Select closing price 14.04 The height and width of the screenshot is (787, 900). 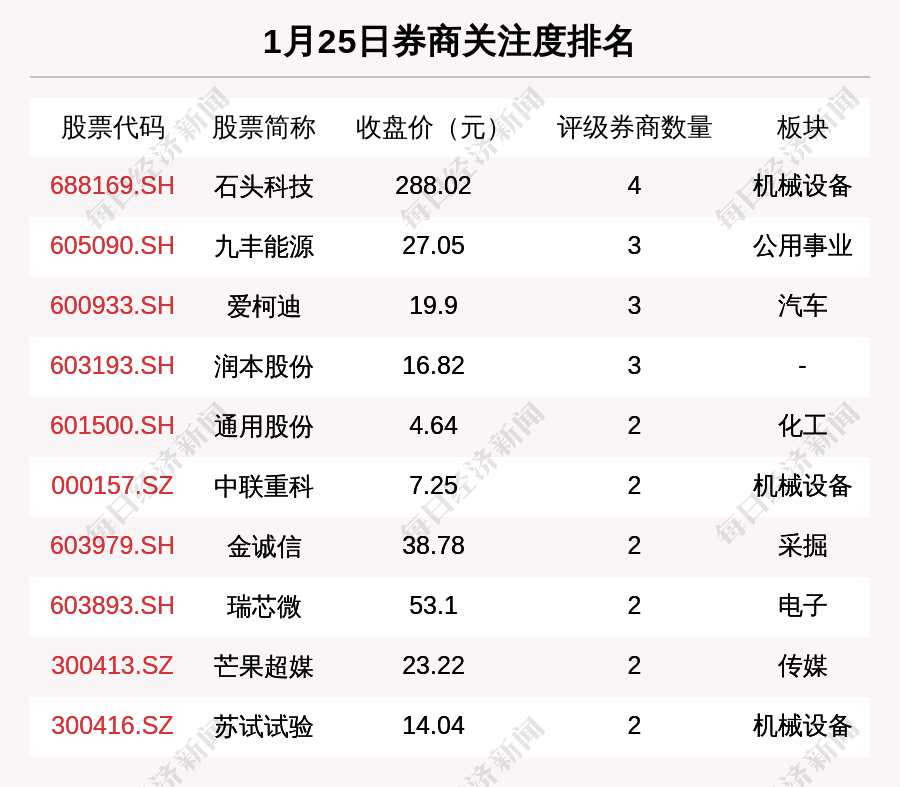coord(433,726)
